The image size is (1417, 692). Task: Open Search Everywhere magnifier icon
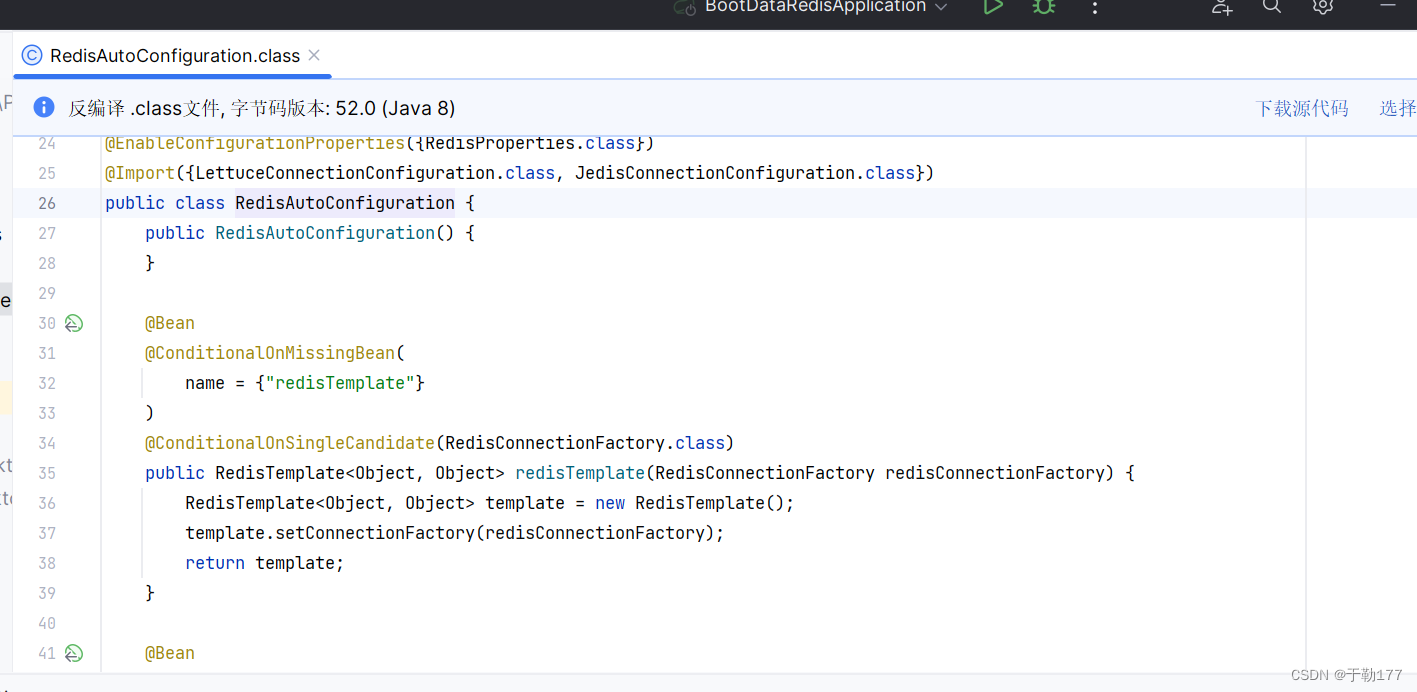pyautogui.click(x=1272, y=7)
